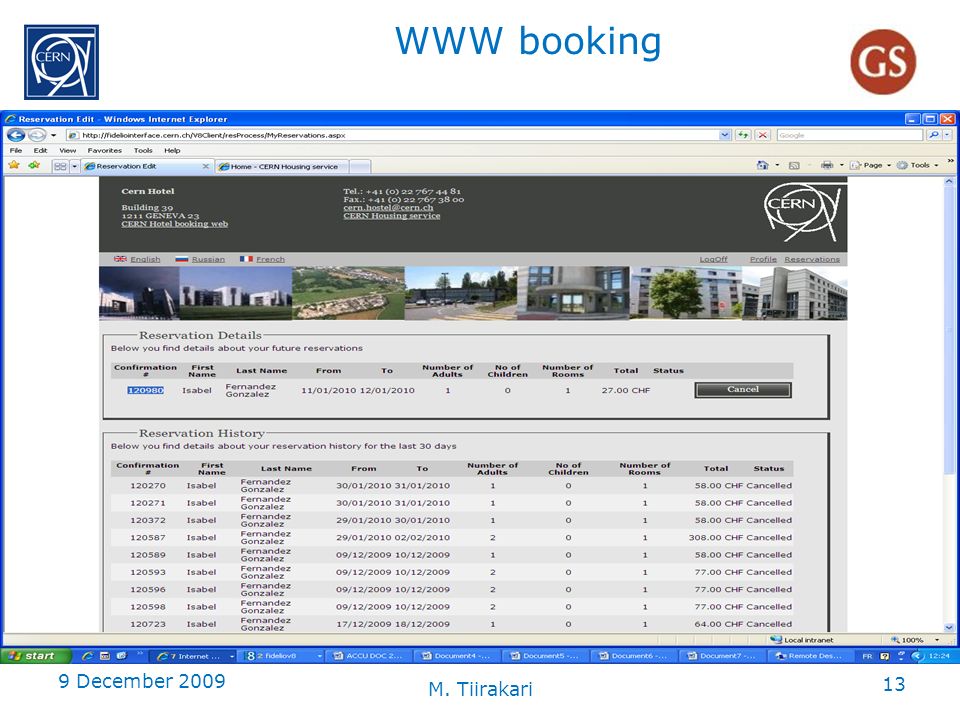Click the 27.00 CHF total
This screenshot has width=960, height=720.
pos(626,391)
